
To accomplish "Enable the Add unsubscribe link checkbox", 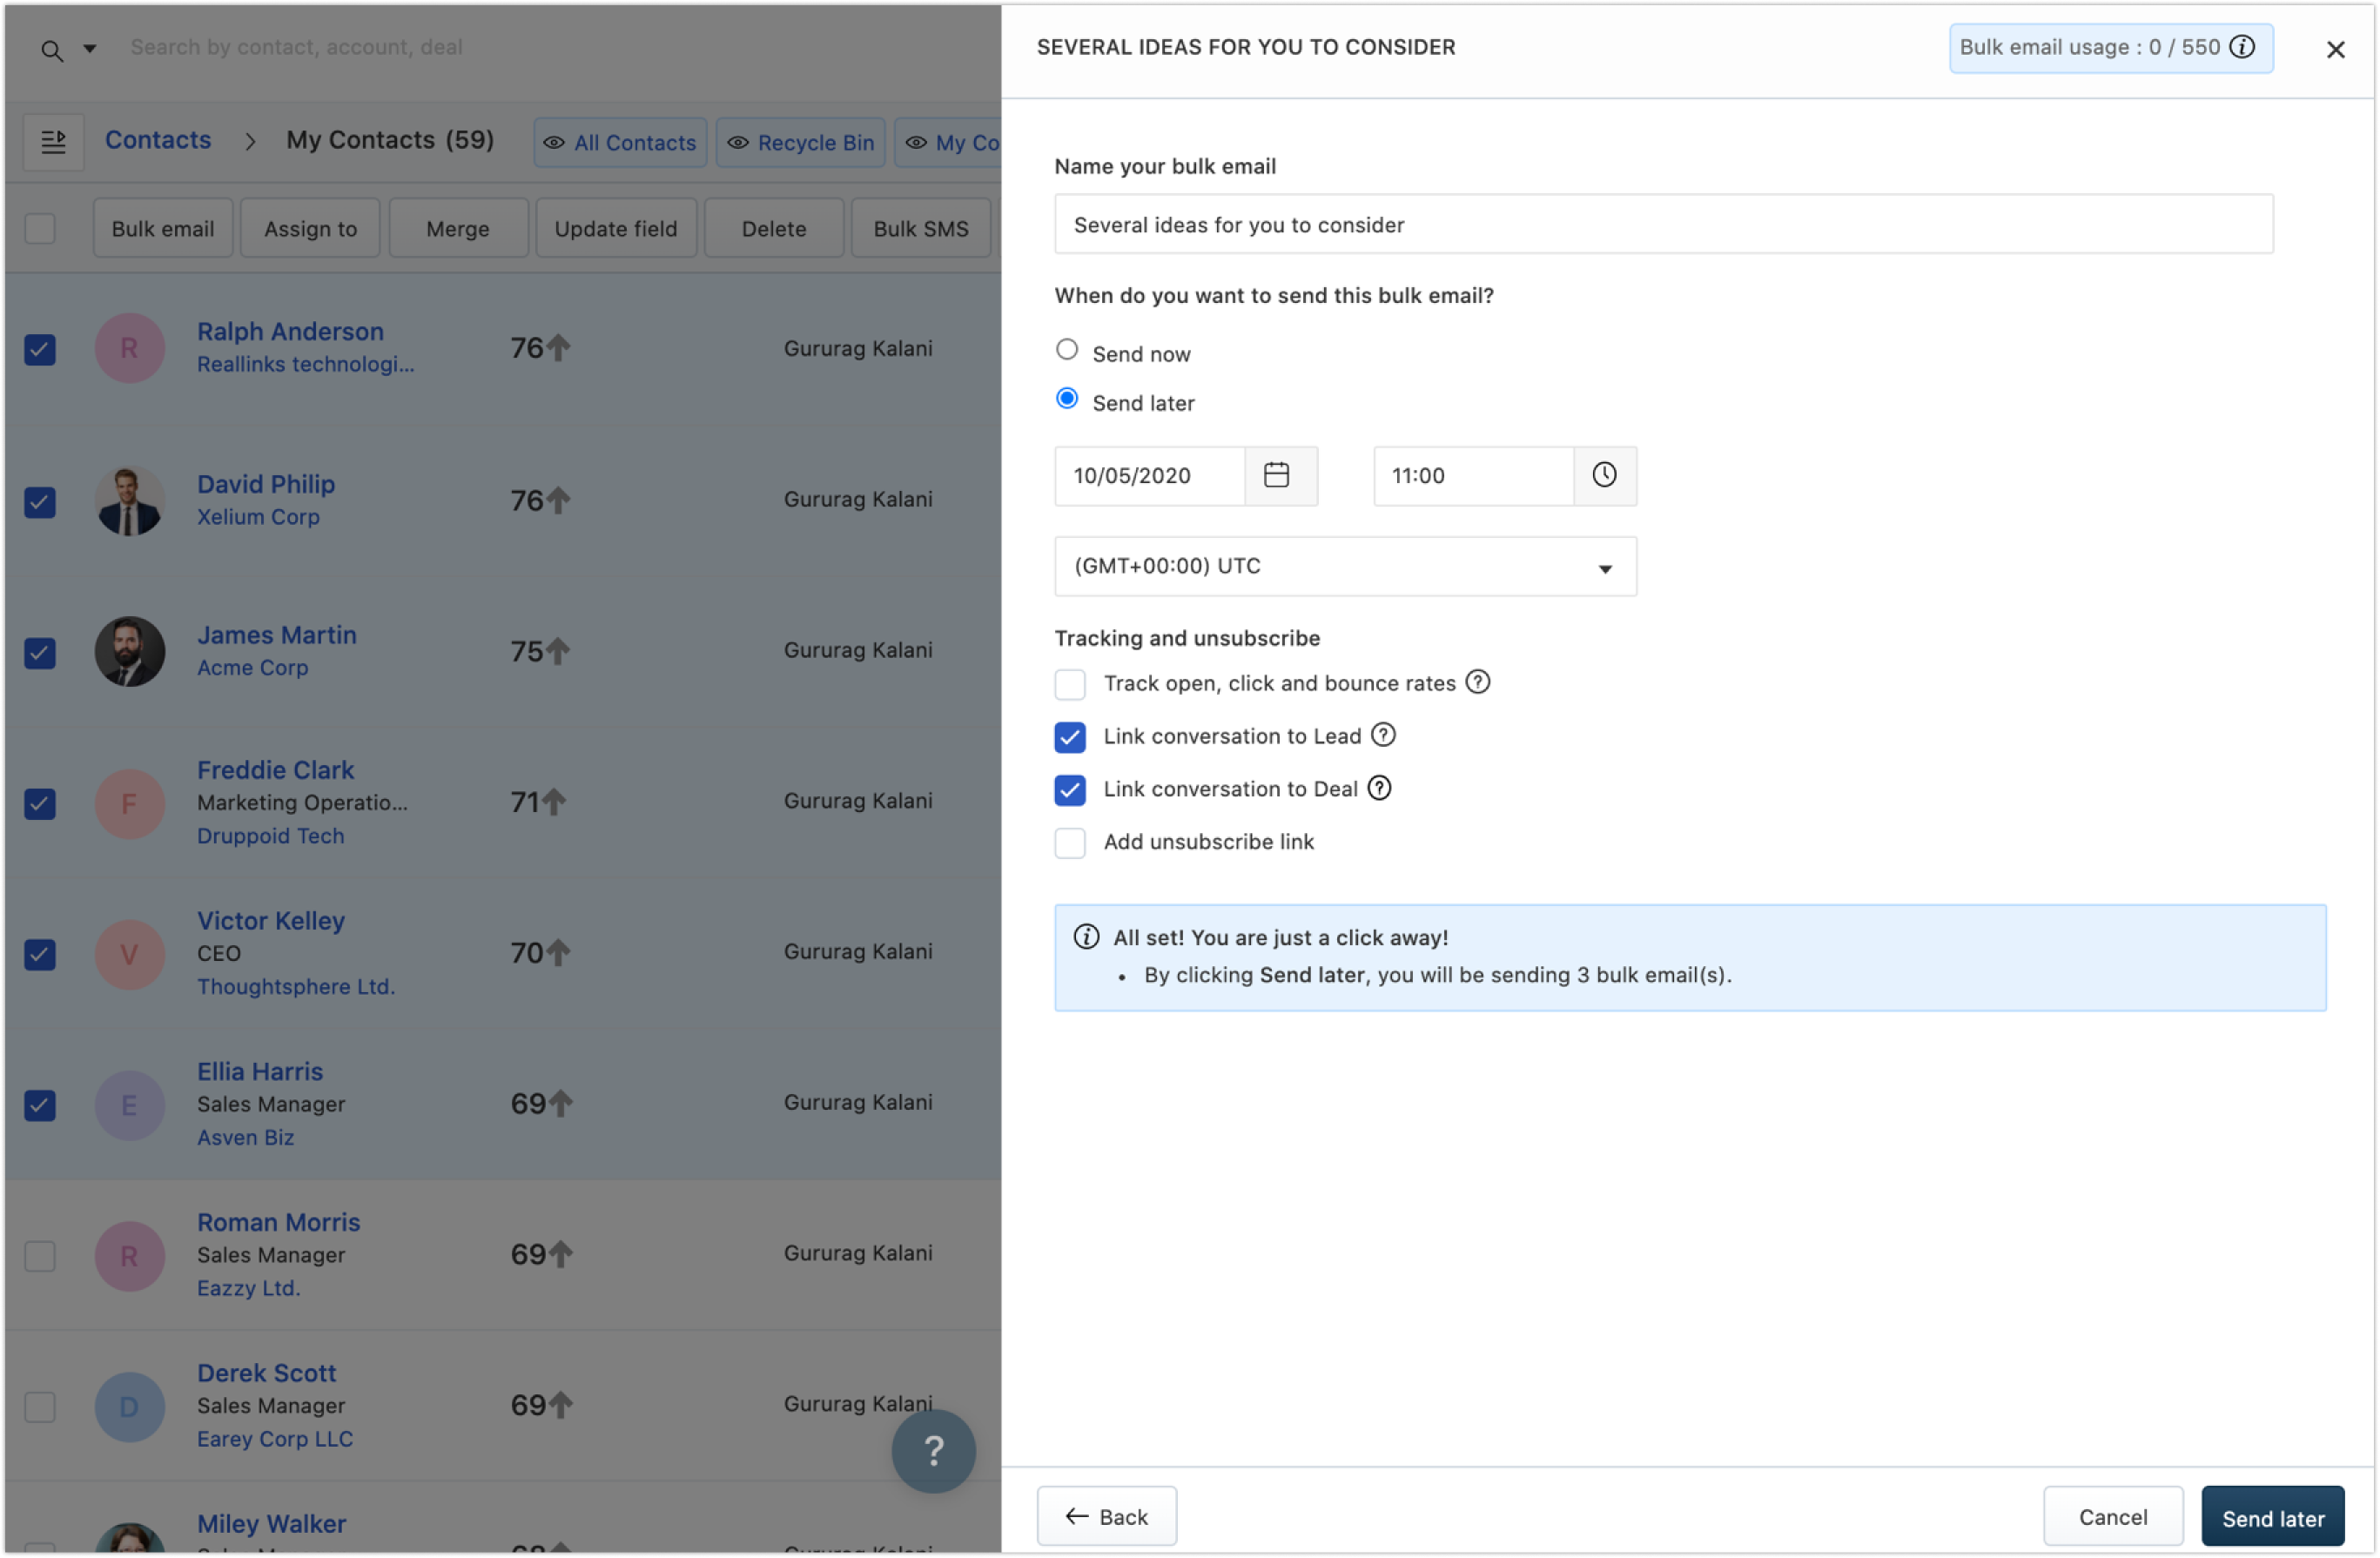I will pyautogui.click(x=1069, y=843).
